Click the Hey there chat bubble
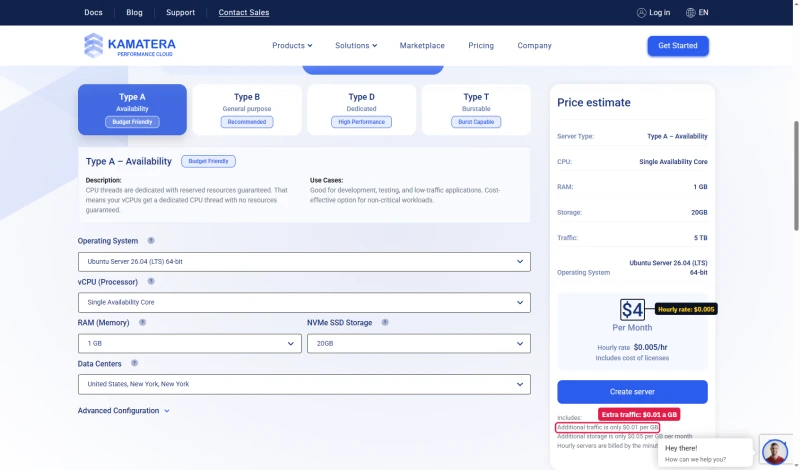 pyautogui.click(x=705, y=453)
